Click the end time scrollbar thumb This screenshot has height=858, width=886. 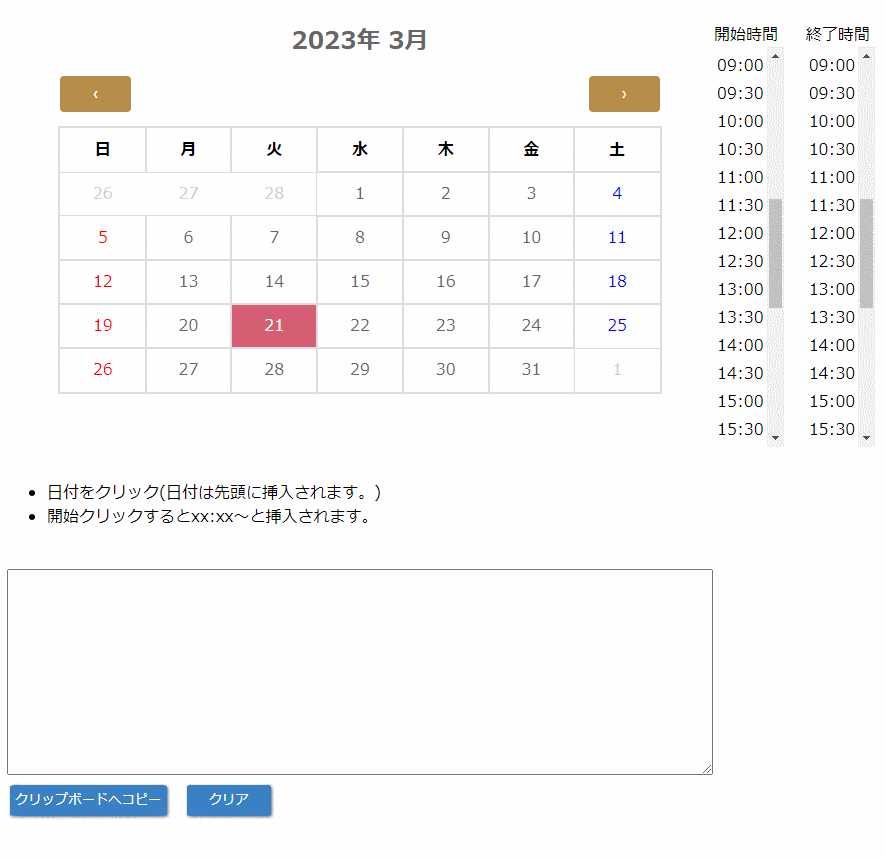point(866,253)
